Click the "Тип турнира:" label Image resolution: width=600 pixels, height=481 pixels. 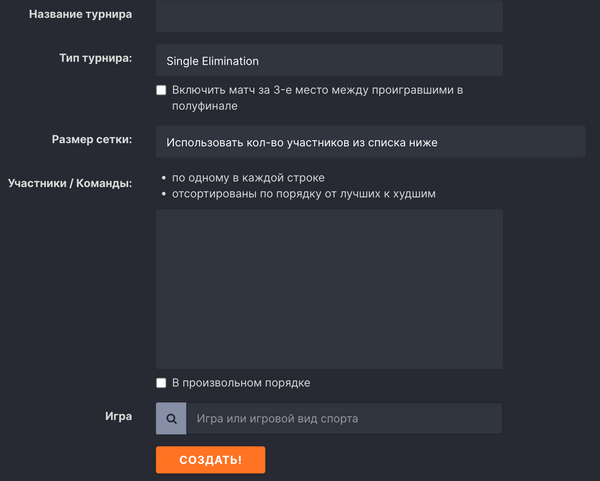tap(95, 59)
